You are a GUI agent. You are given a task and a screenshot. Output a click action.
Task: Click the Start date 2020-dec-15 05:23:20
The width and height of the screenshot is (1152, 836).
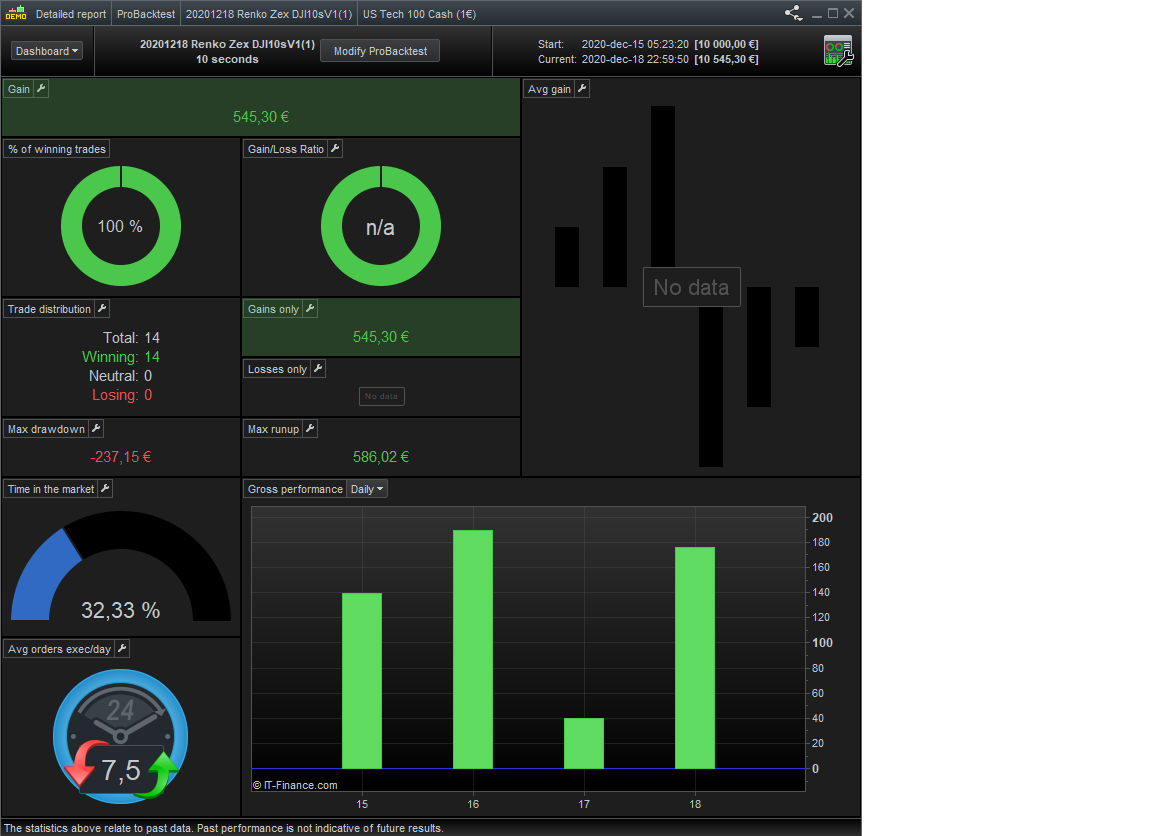pyautogui.click(x=635, y=44)
